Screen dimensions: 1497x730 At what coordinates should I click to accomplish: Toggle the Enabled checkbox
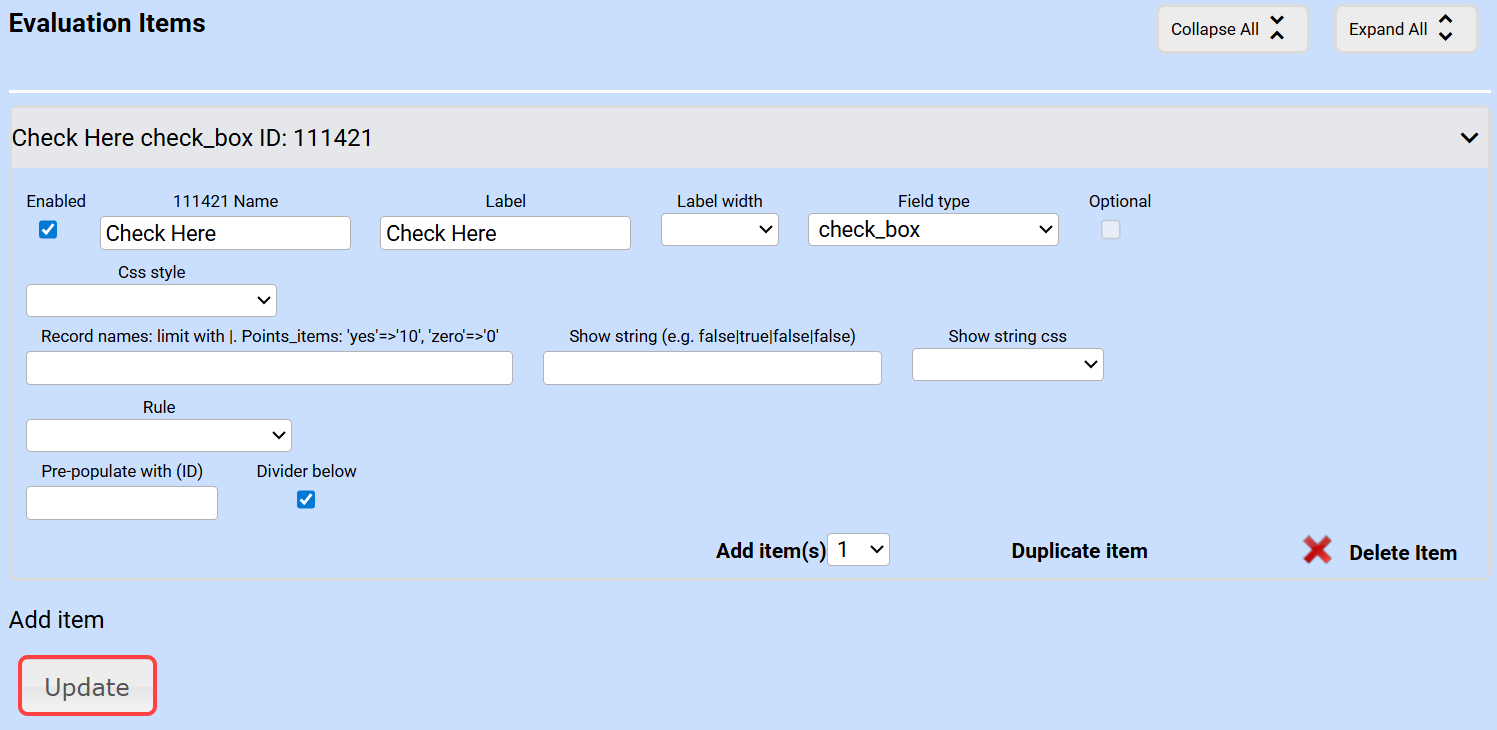[48, 230]
